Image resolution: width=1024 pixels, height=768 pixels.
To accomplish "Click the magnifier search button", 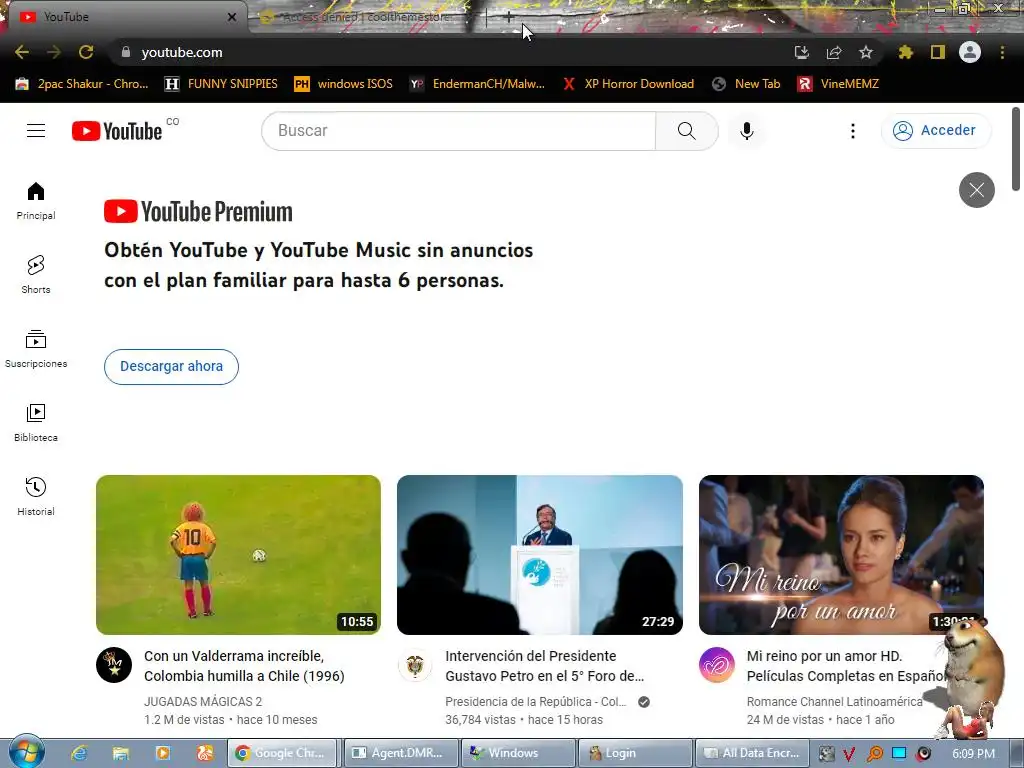I will [x=686, y=131].
